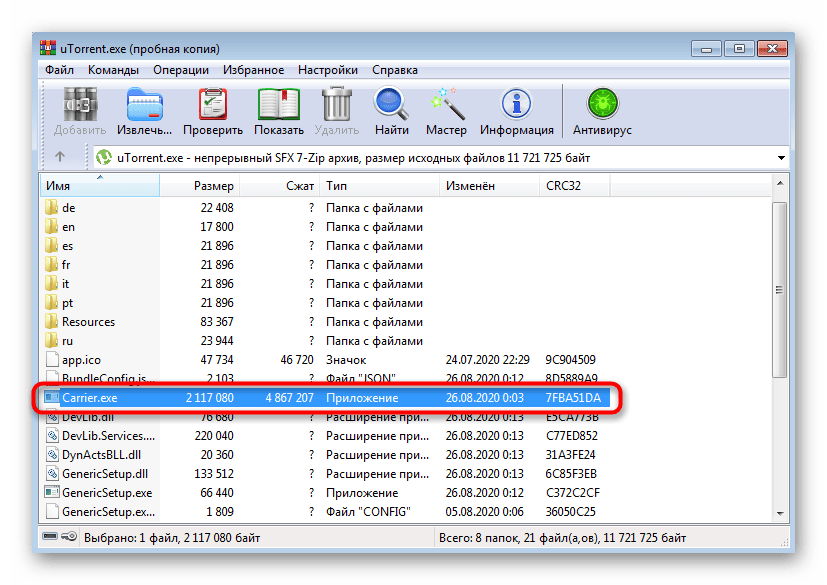Click the GenericSetup.exe application icon
The width and height of the screenshot is (827, 585).
click(x=52, y=492)
